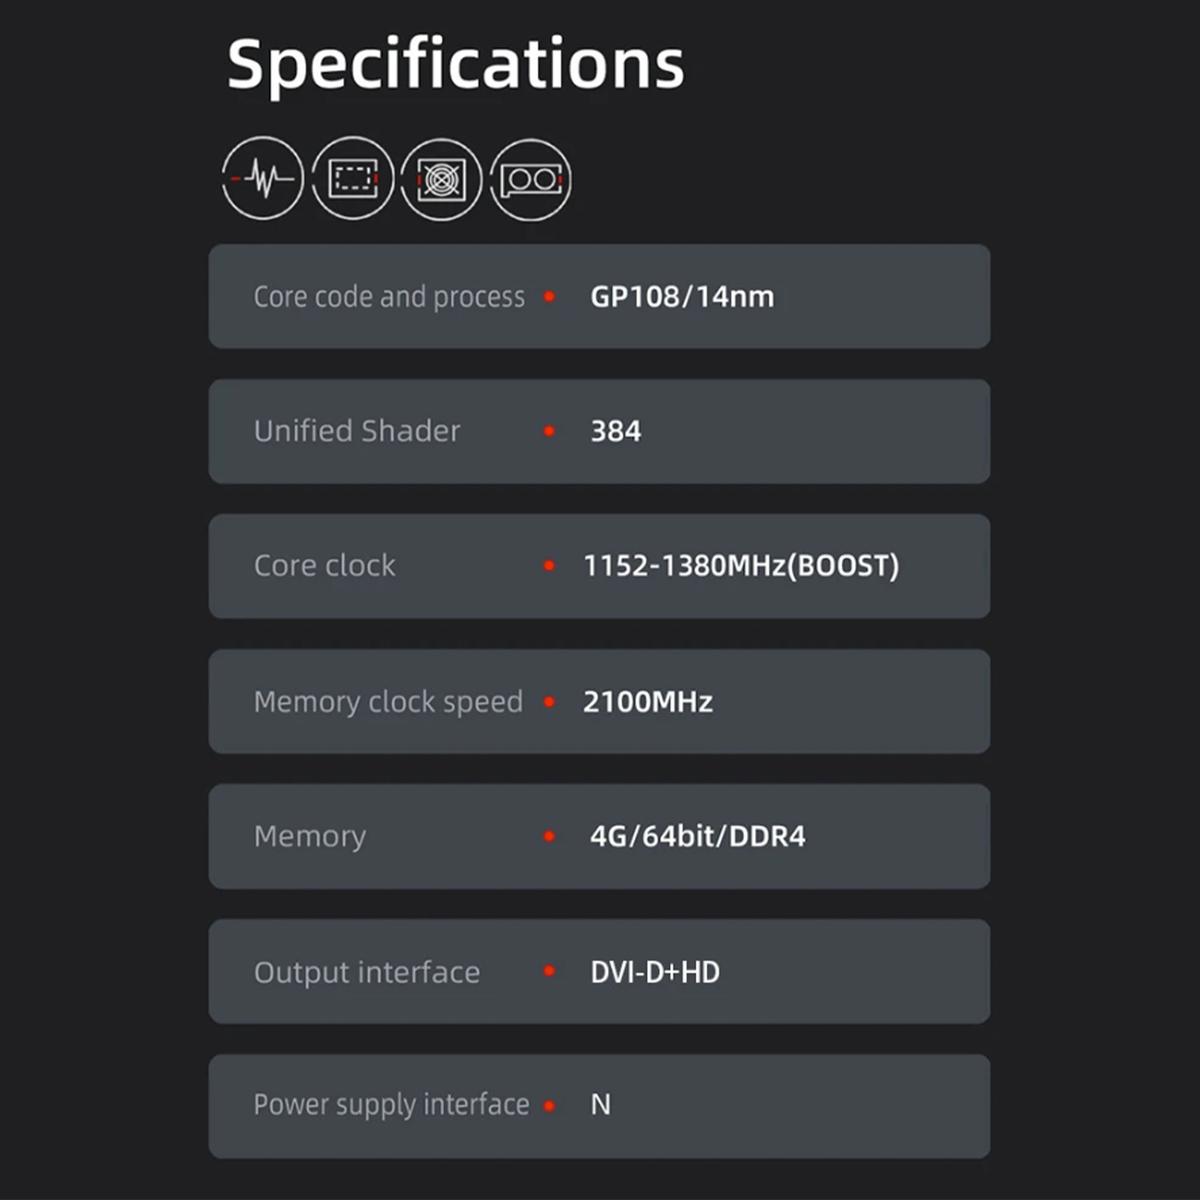Screen dimensions: 1200x1200
Task: Click the Output interface label
Action: click(x=367, y=972)
